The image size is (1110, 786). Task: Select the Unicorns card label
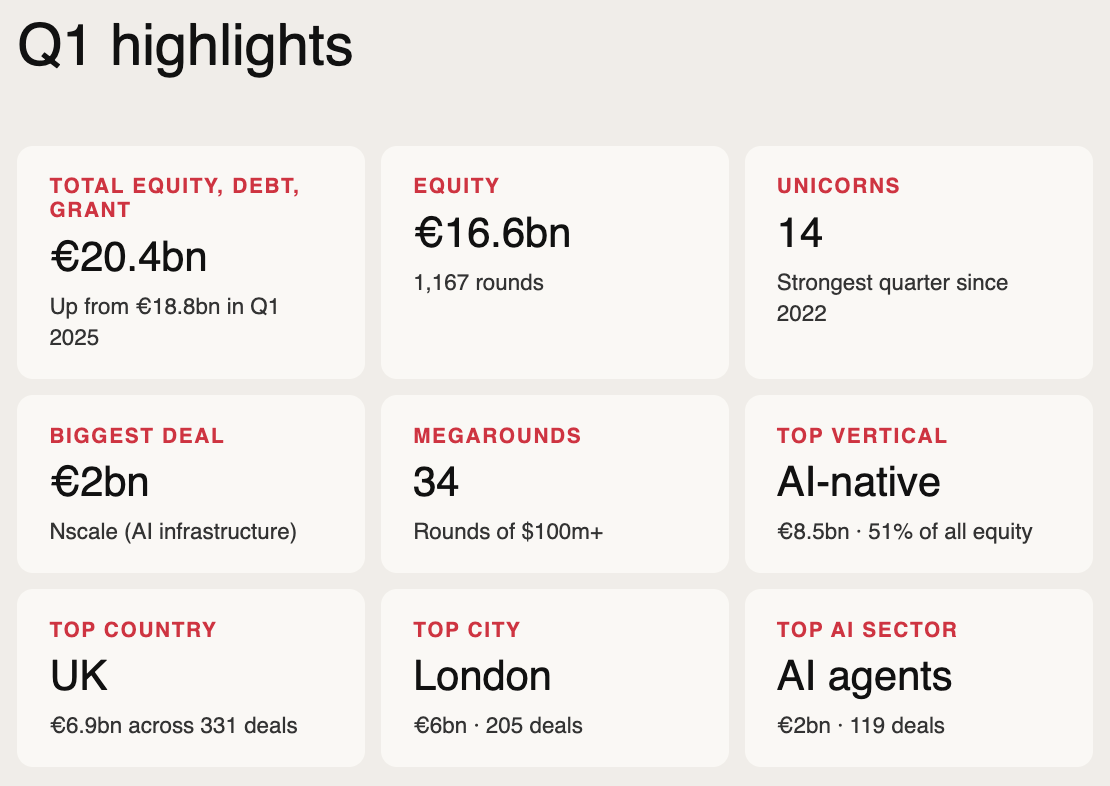tap(838, 185)
